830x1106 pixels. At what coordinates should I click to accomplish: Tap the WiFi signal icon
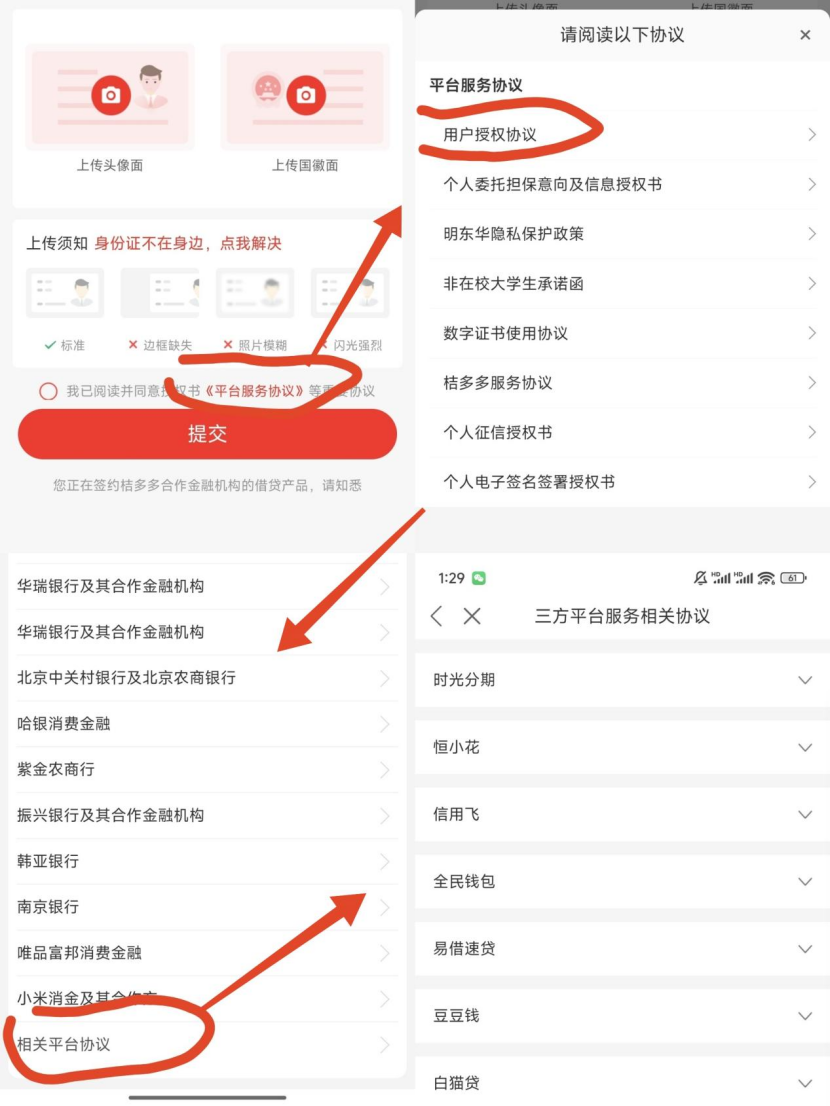766,578
